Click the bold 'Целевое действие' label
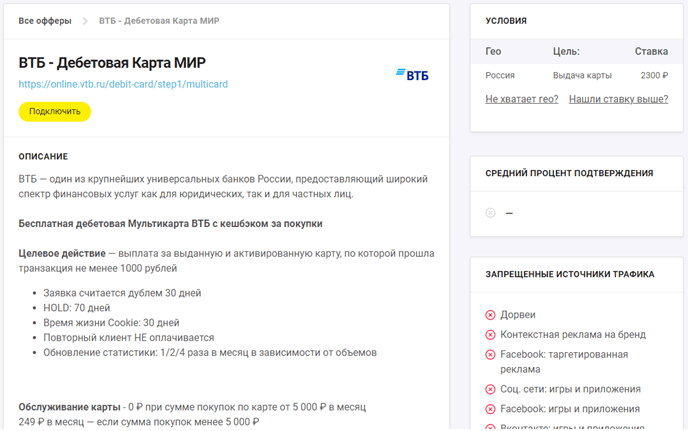The height and width of the screenshot is (431, 689). point(62,254)
